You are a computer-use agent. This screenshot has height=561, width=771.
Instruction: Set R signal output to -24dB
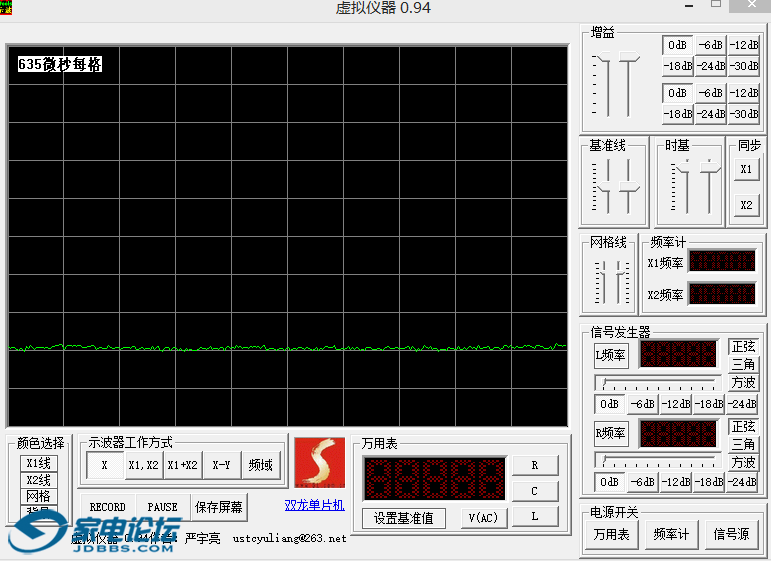[742, 482]
